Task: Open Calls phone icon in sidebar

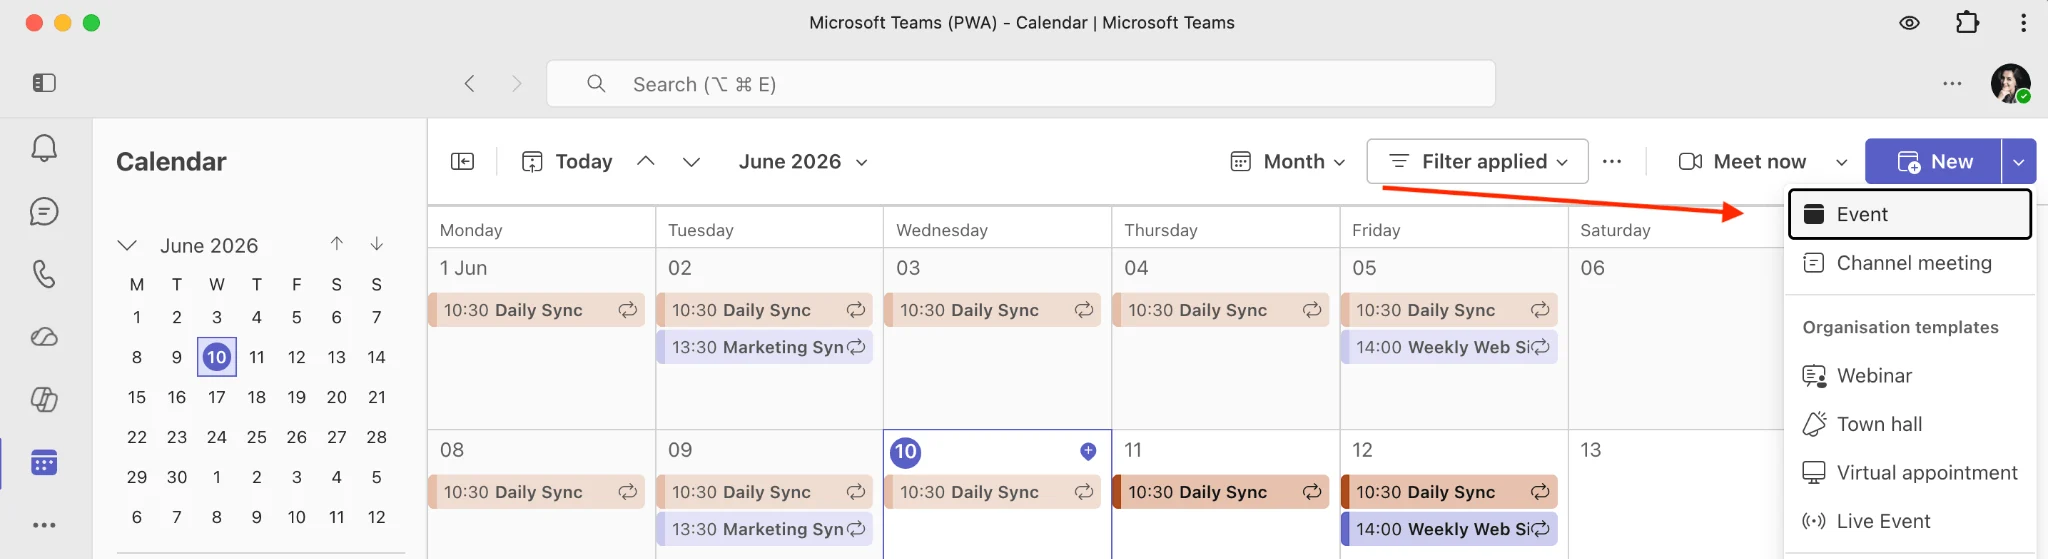Action: pyautogui.click(x=44, y=274)
